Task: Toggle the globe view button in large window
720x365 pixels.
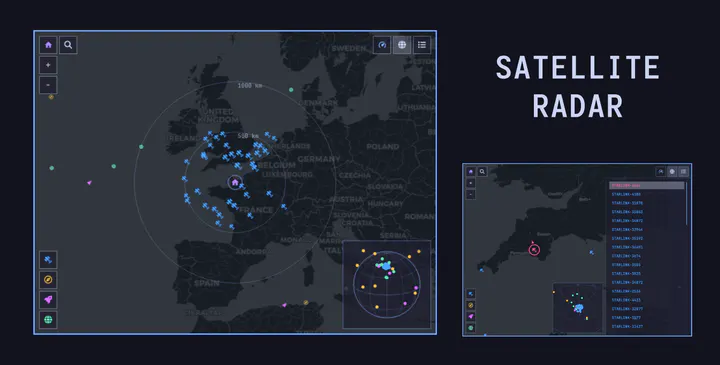Action: click(402, 45)
